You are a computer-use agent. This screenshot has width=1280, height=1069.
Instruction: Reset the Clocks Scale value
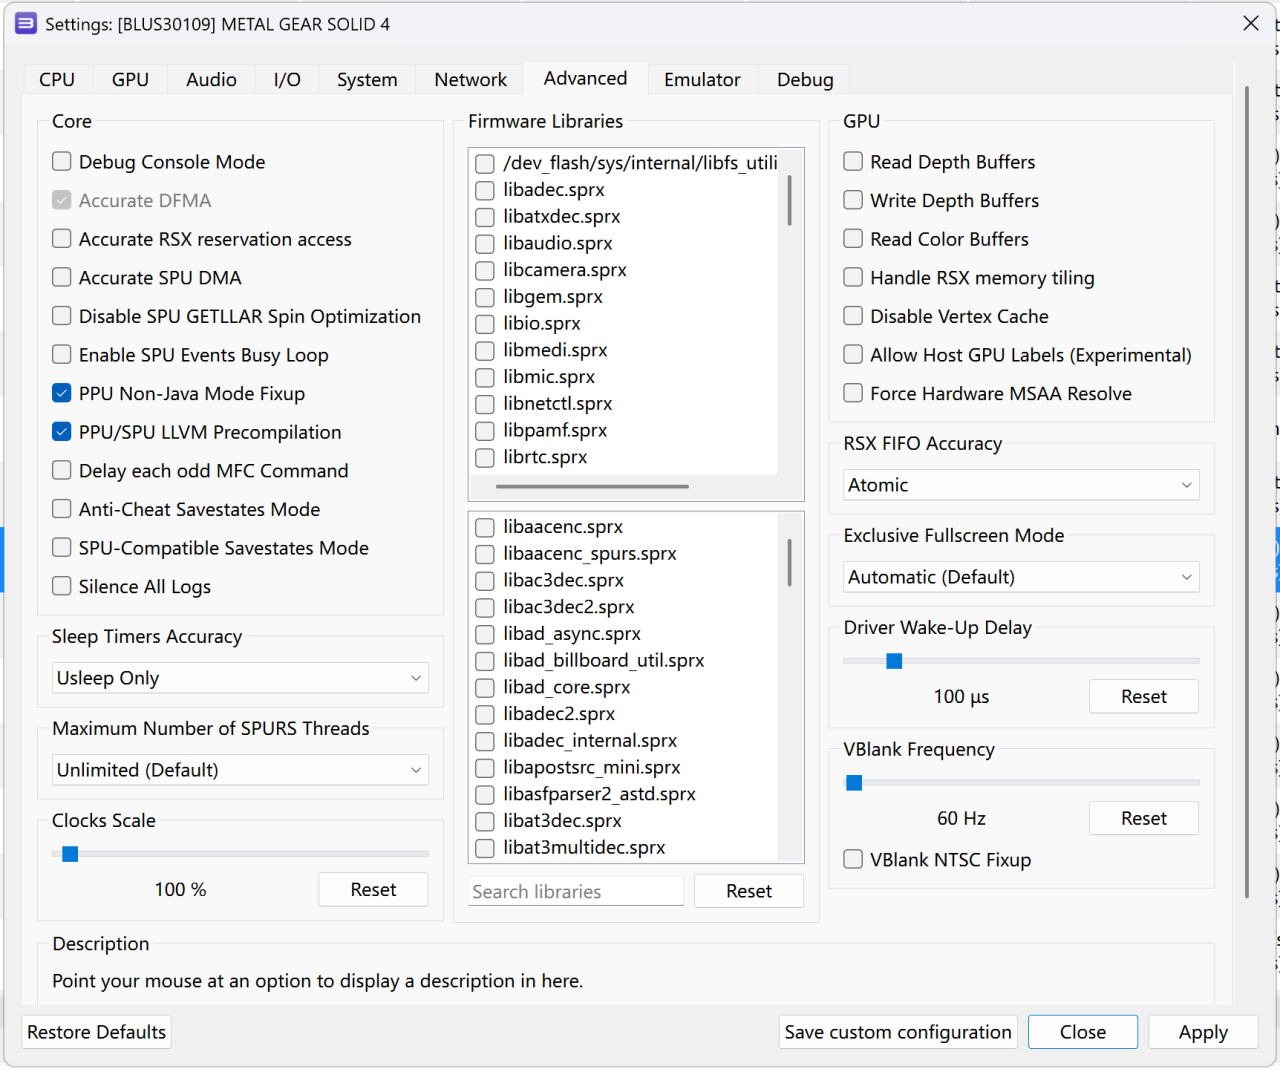pyautogui.click(x=373, y=890)
